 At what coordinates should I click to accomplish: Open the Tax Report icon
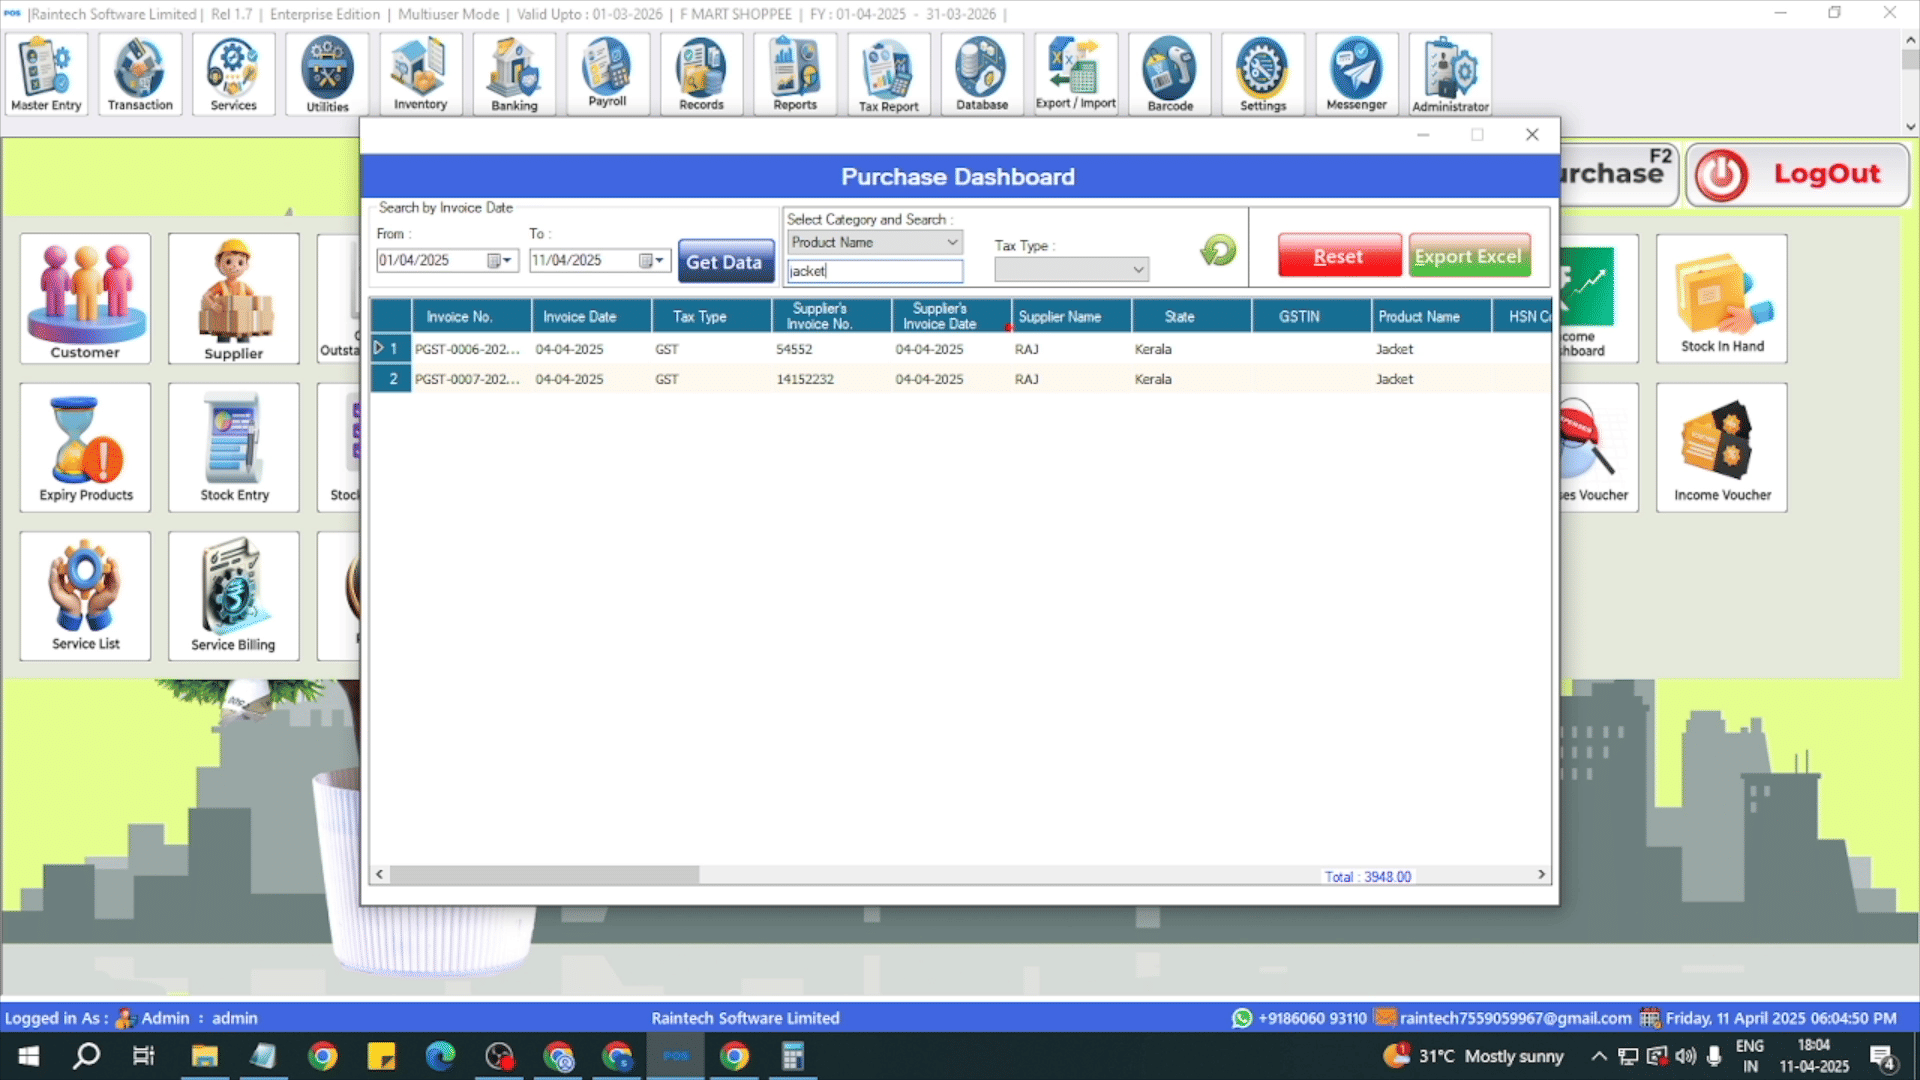point(888,74)
